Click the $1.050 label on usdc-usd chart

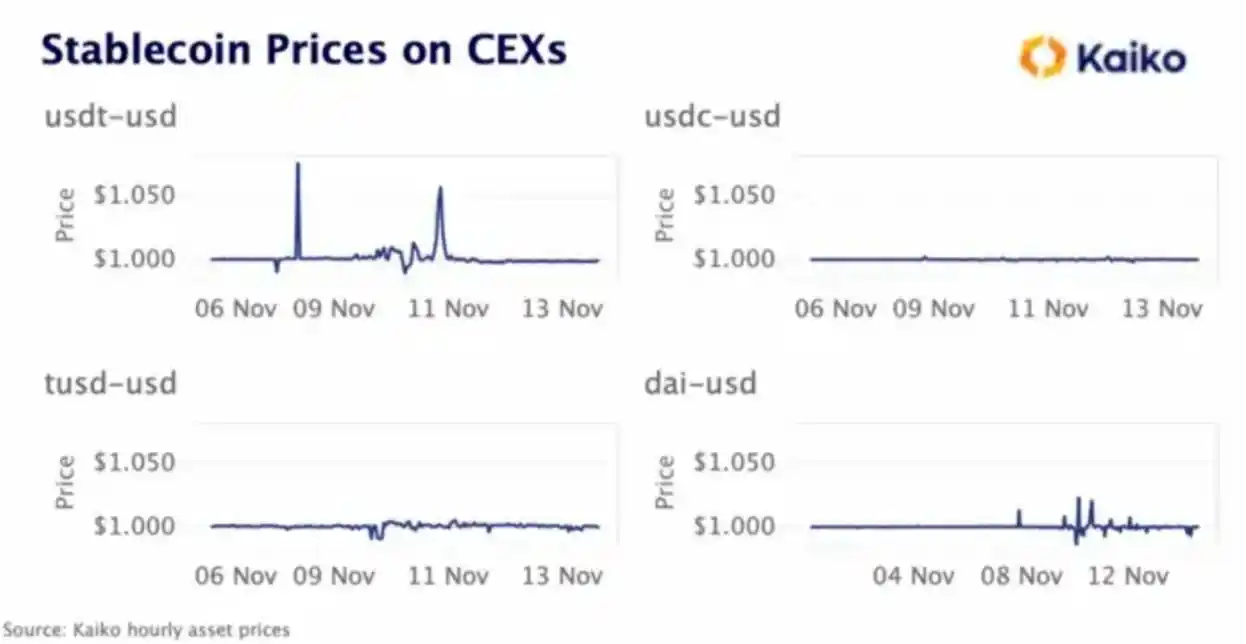pyautogui.click(x=734, y=195)
